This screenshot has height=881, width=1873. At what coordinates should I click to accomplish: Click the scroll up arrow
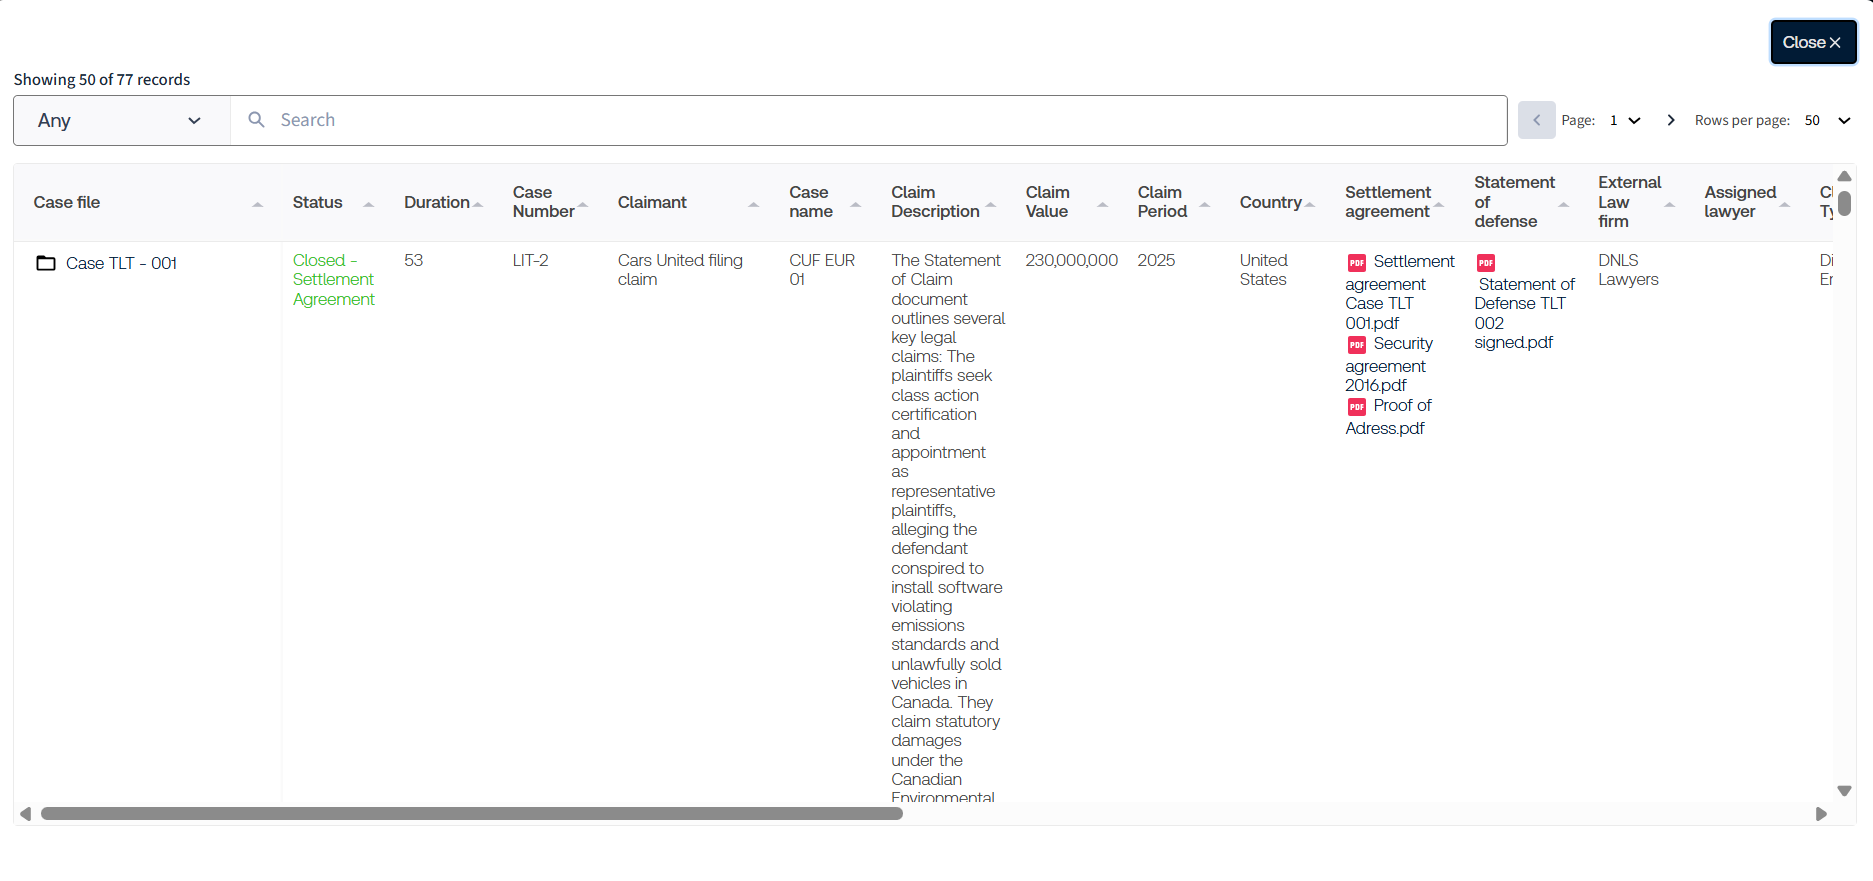1844,176
